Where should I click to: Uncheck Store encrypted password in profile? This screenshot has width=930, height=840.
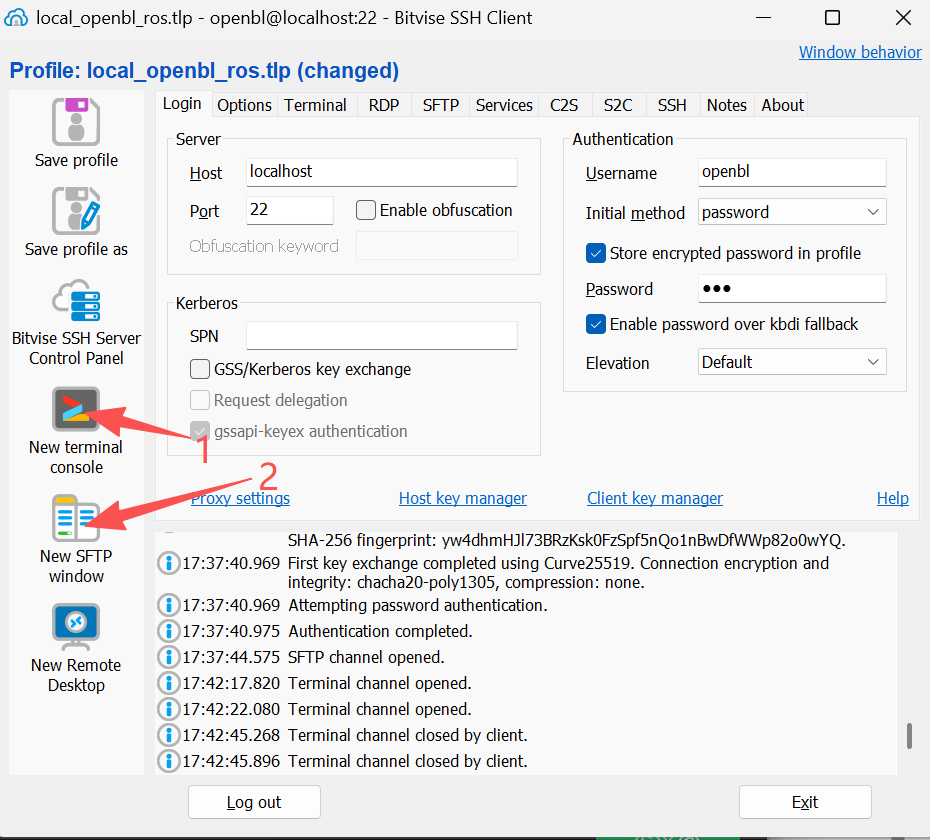point(596,253)
